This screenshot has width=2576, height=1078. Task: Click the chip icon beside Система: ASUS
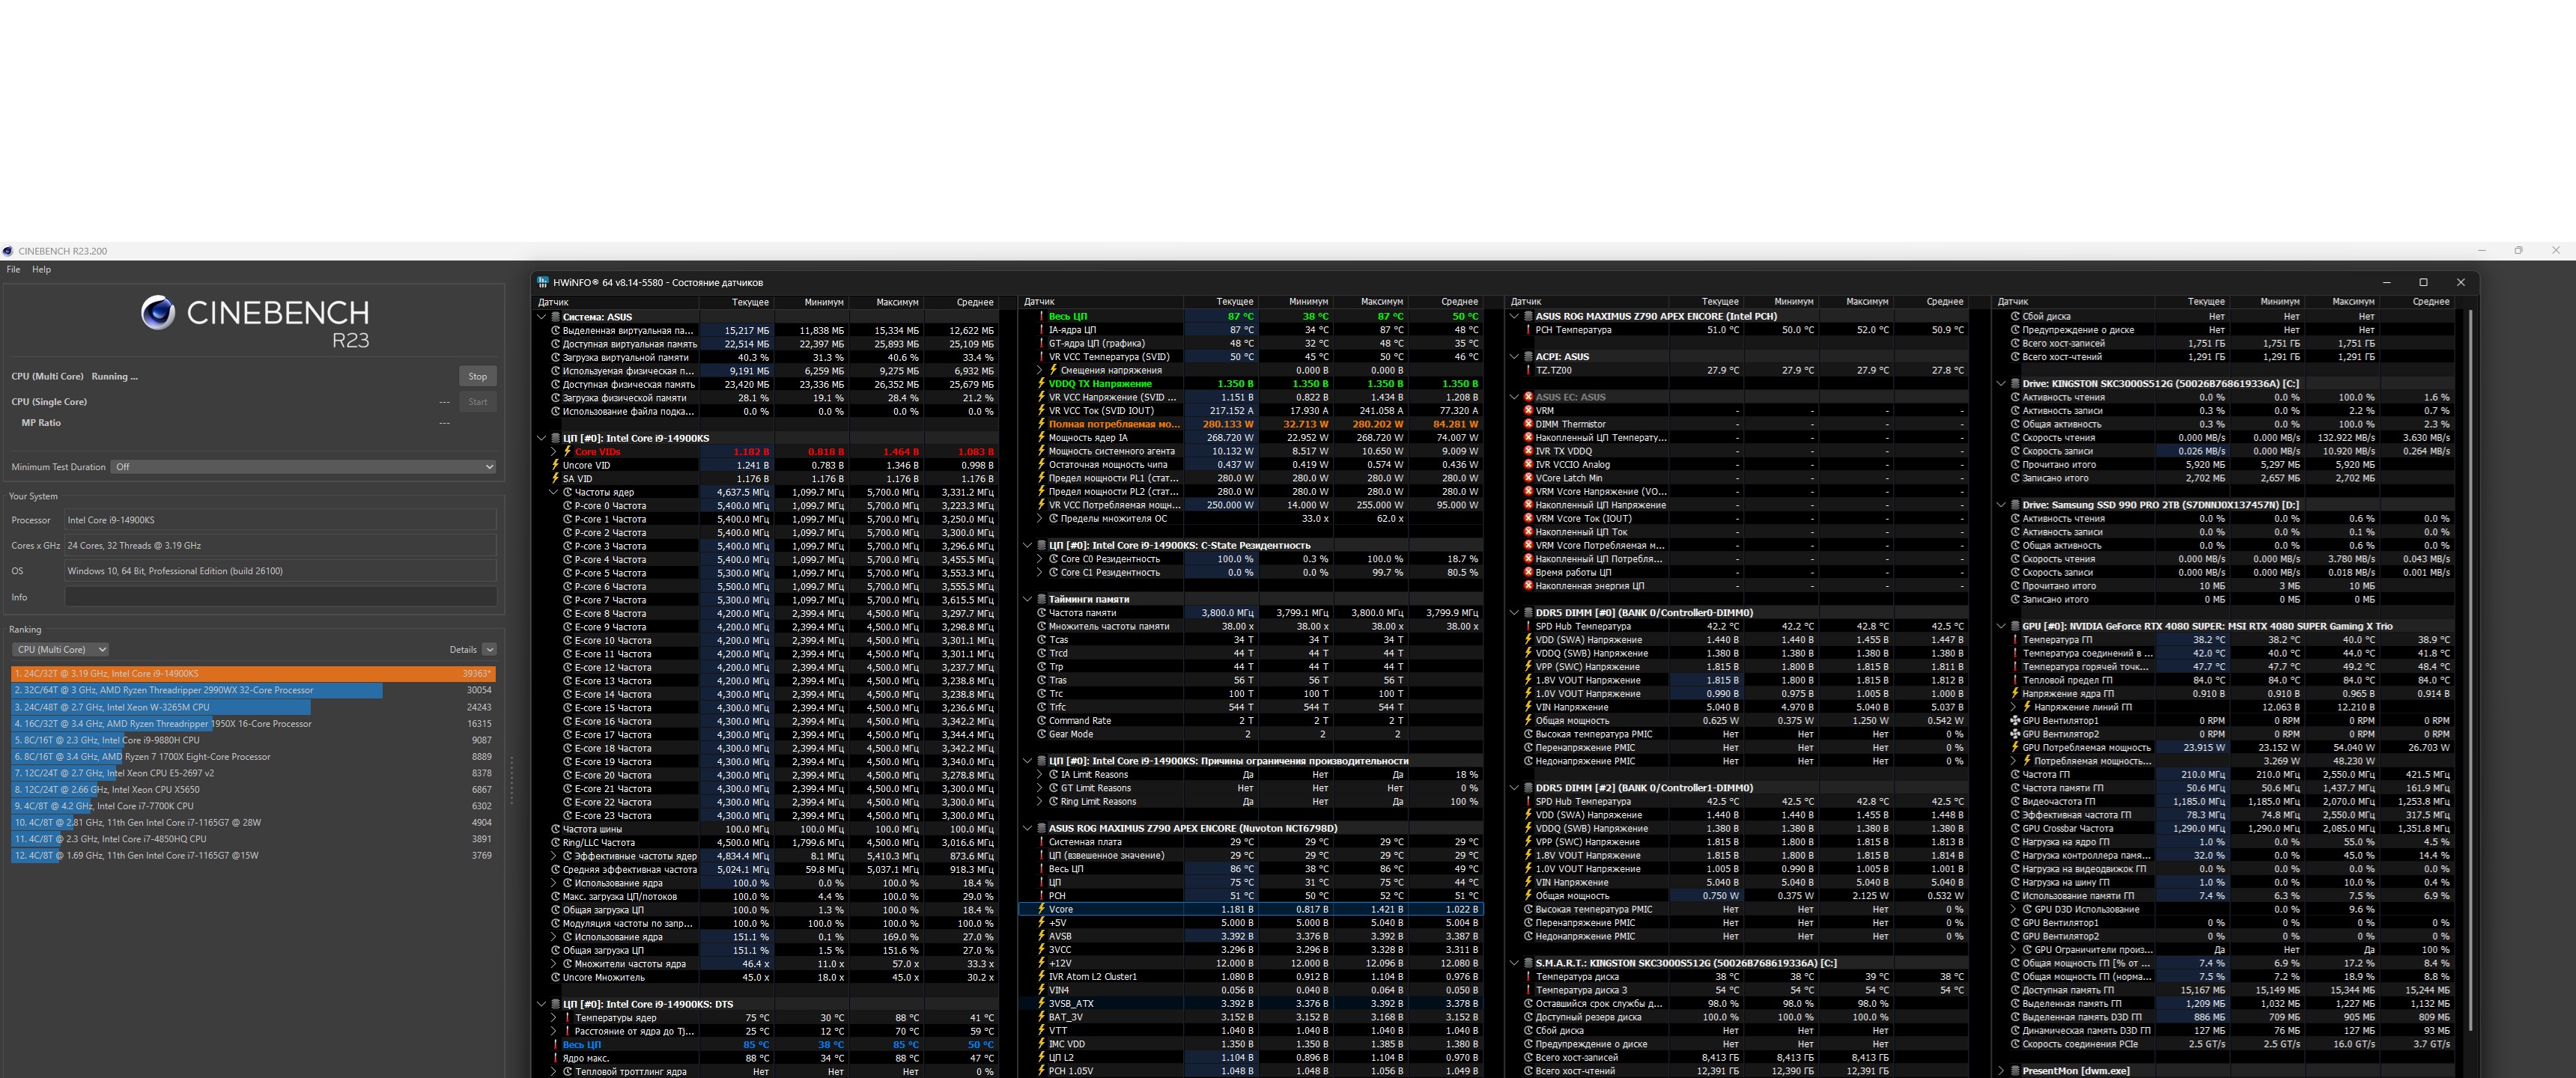coord(555,317)
